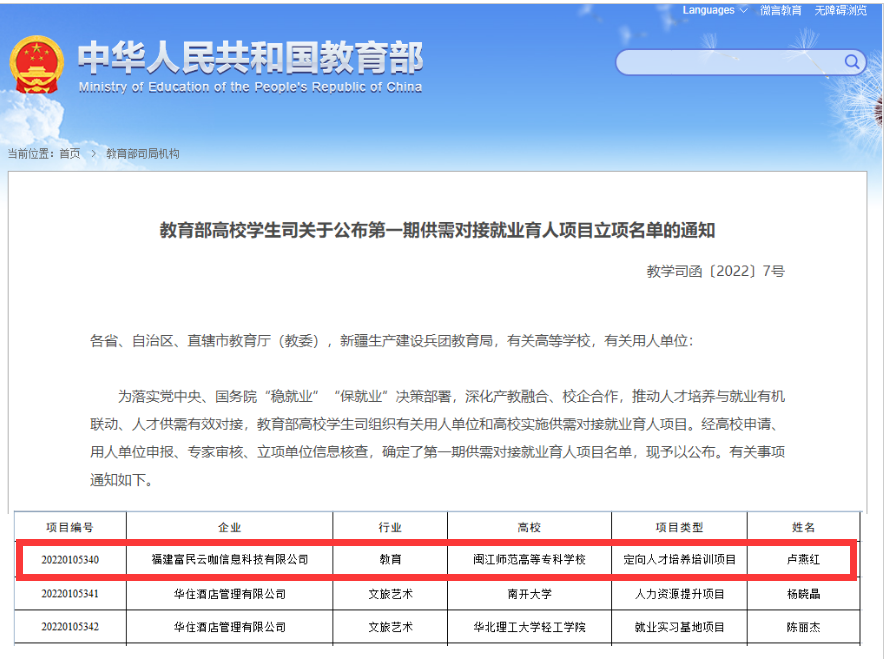
Task: Go to 首页 in the breadcrumb
Action: pyautogui.click(x=69, y=154)
